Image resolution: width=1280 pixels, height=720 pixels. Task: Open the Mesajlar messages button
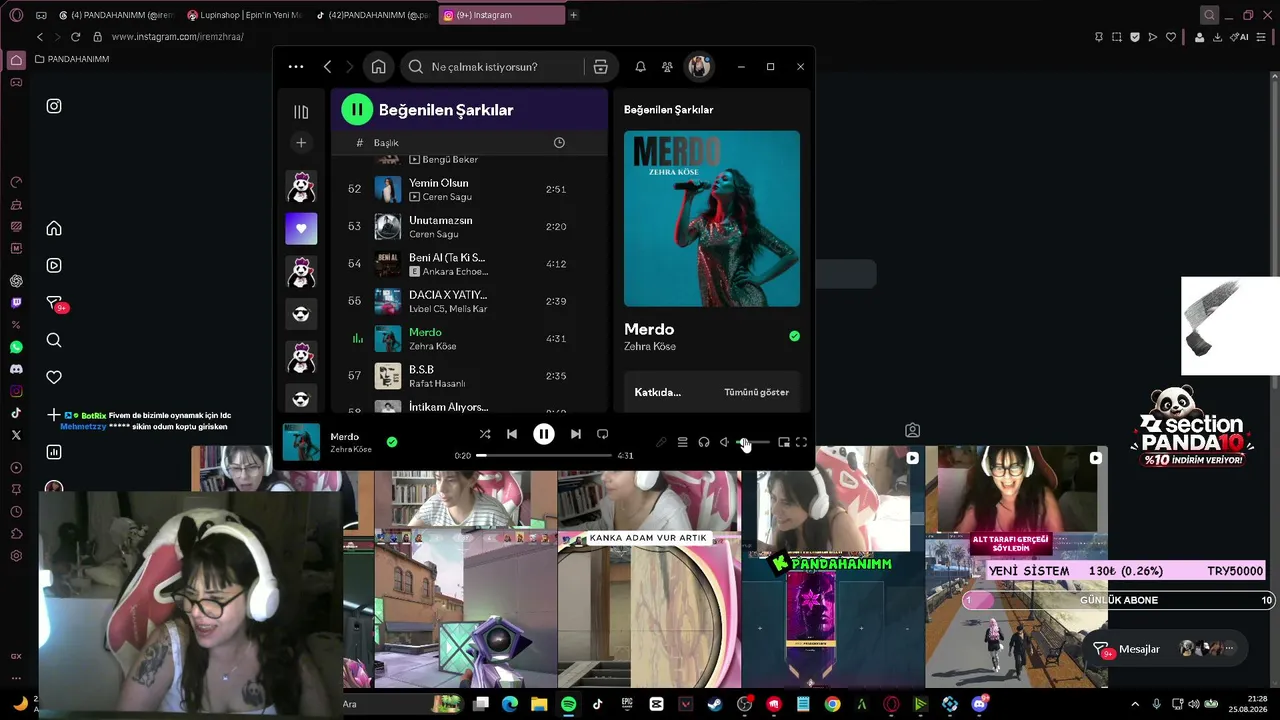point(1168,649)
